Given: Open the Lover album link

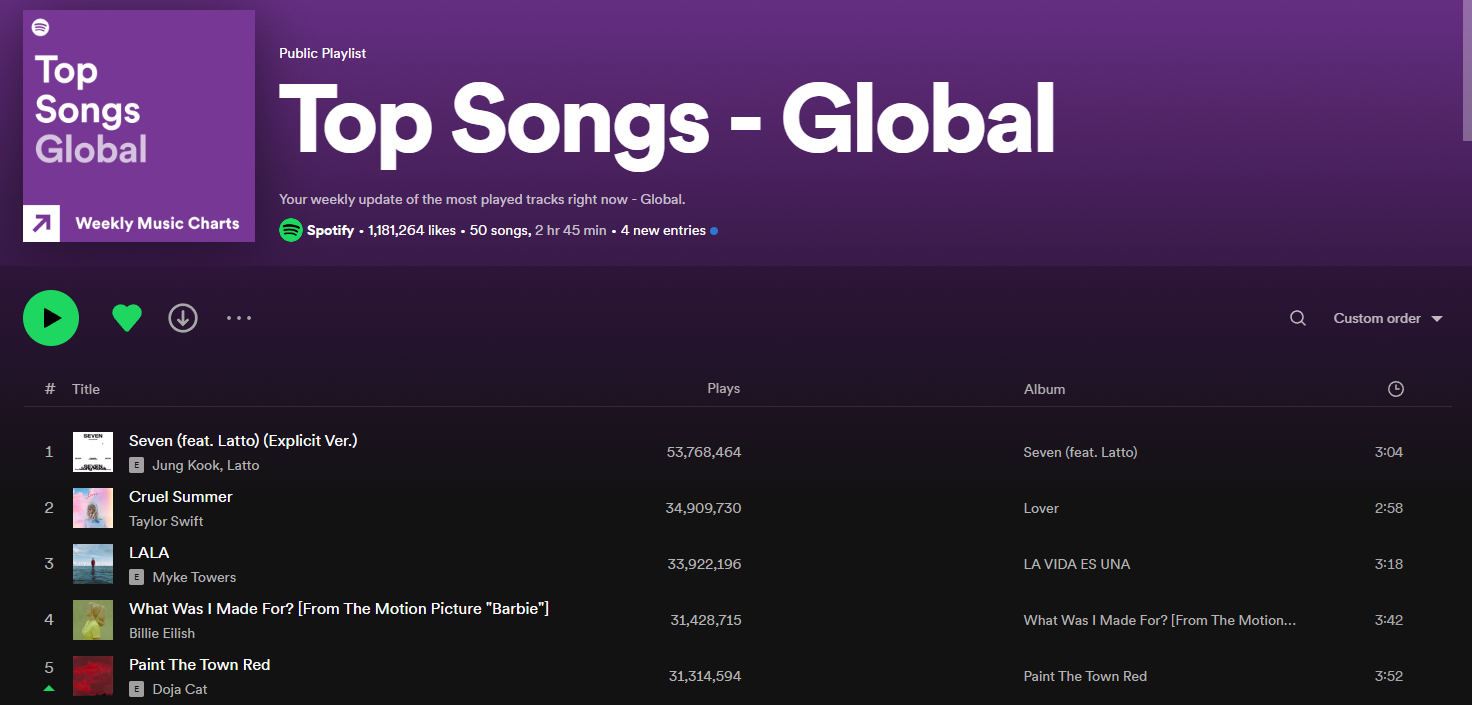Looking at the screenshot, I should pyautogui.click(x=1041, y=508).
